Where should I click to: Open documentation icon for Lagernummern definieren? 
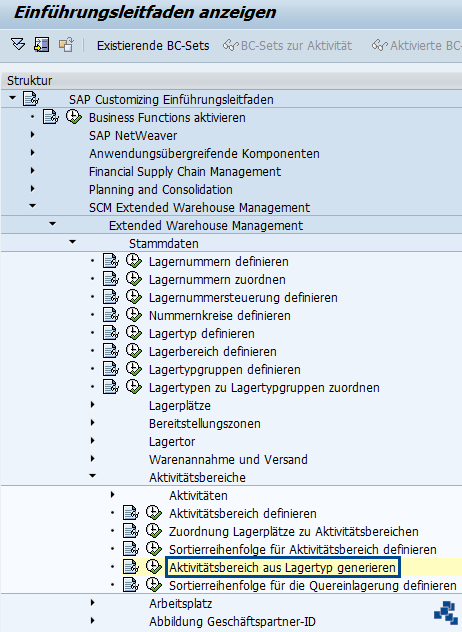(x=111, y=261)
